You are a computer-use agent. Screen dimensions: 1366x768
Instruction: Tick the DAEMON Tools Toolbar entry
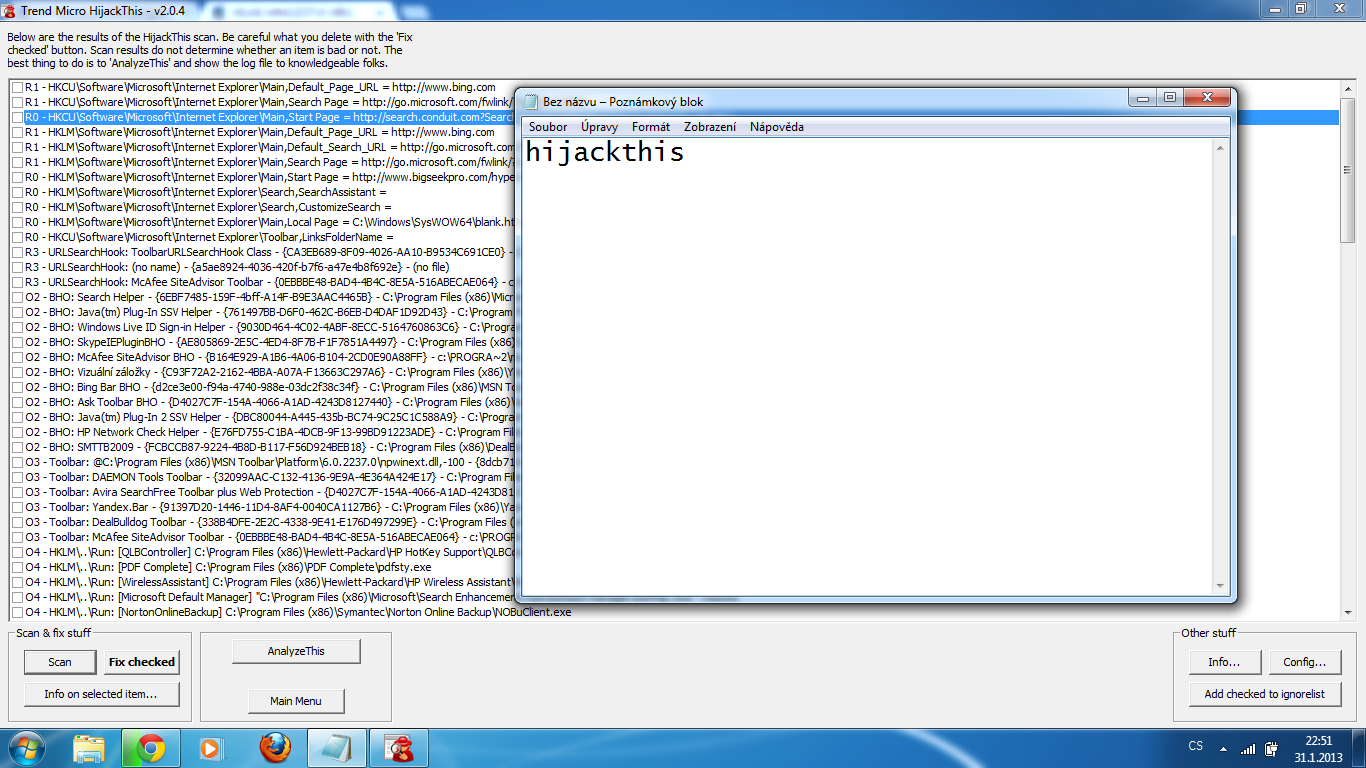tap(17, 477)
